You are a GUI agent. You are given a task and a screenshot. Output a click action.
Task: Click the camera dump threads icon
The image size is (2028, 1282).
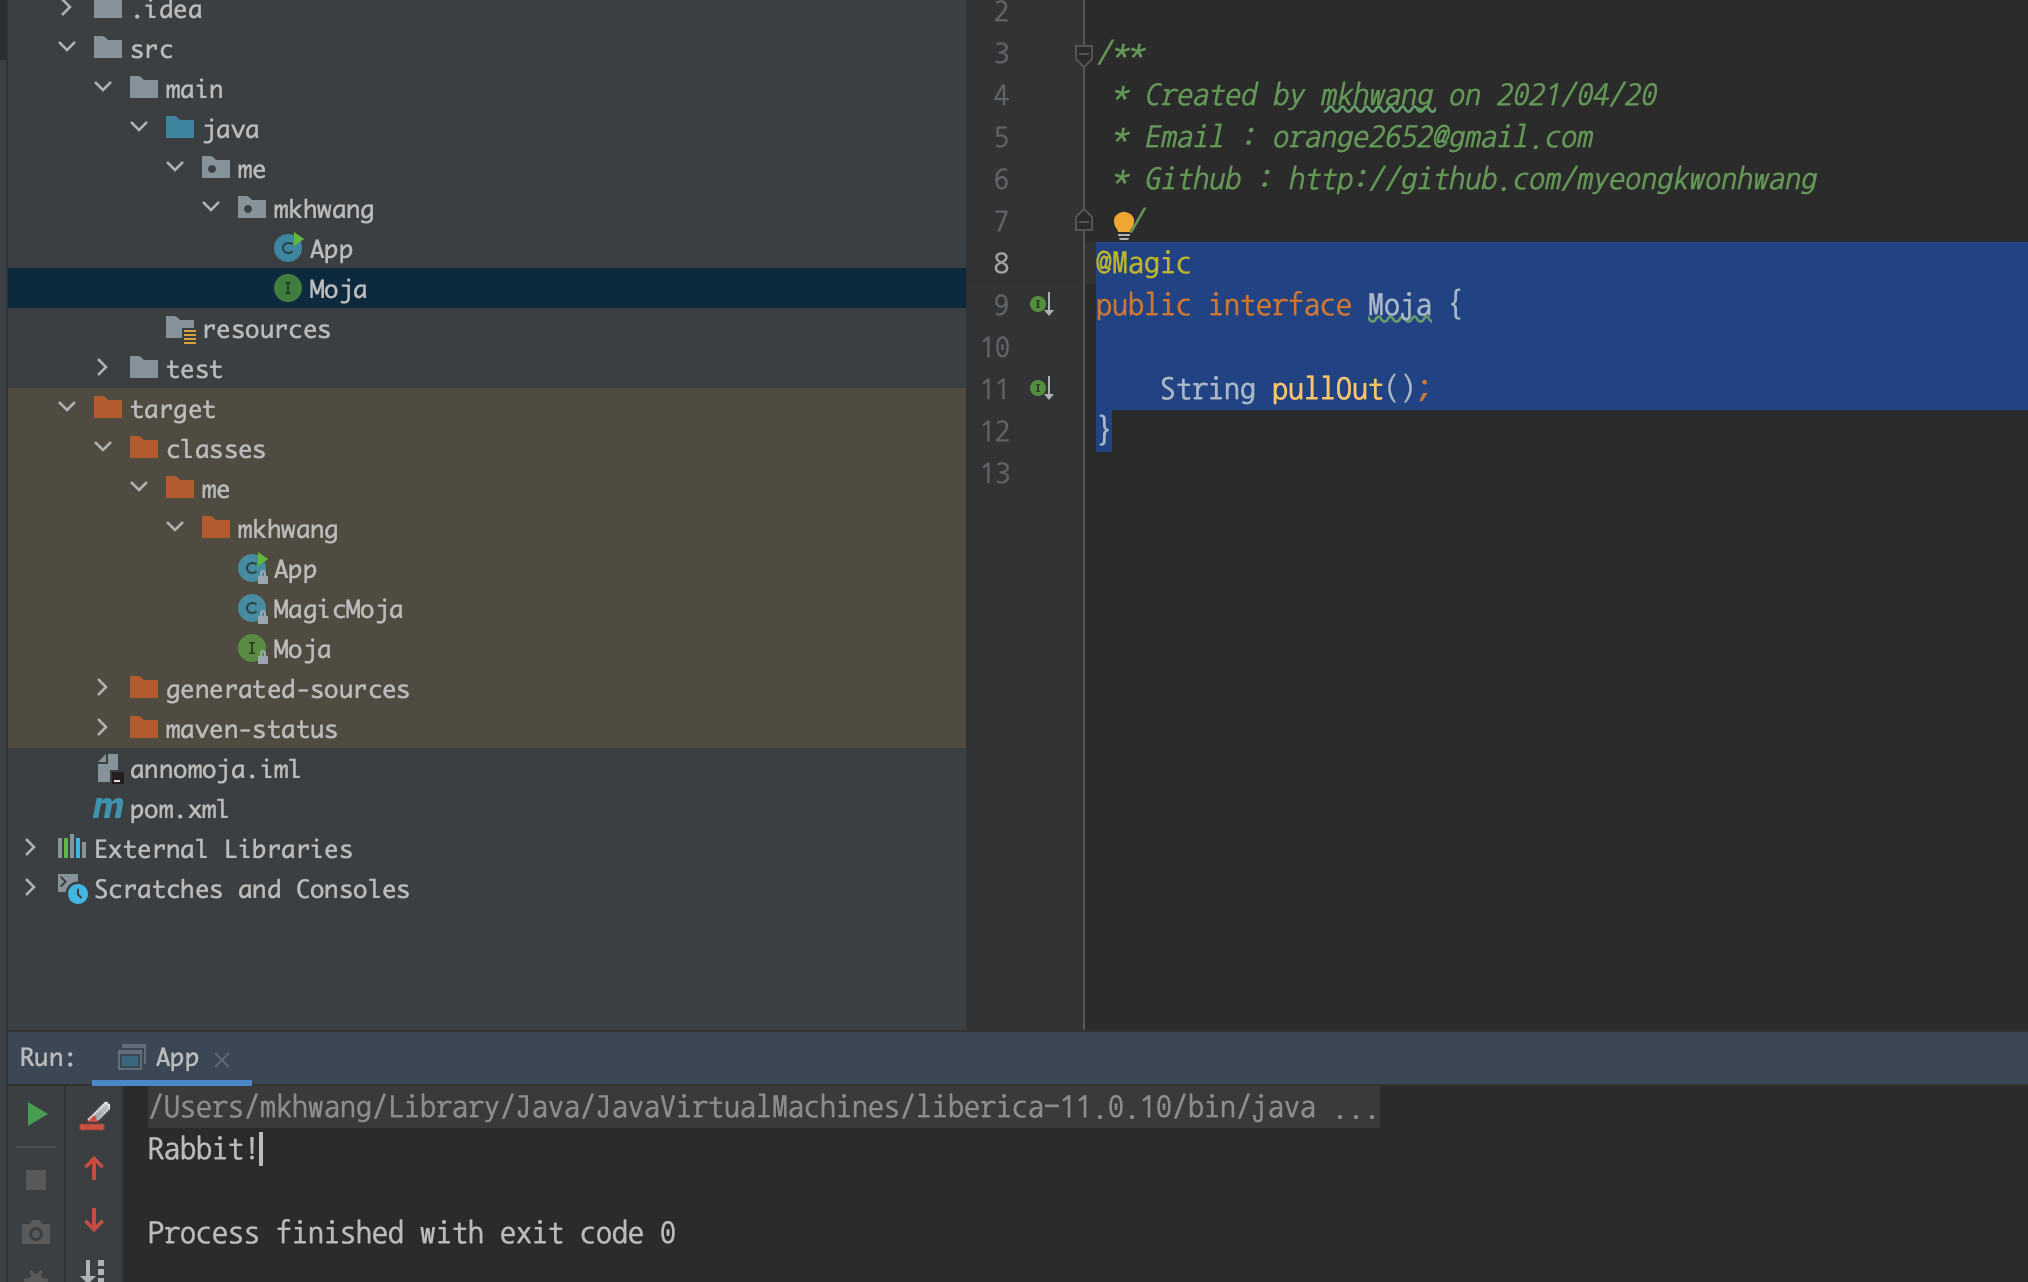(36, 1233)
